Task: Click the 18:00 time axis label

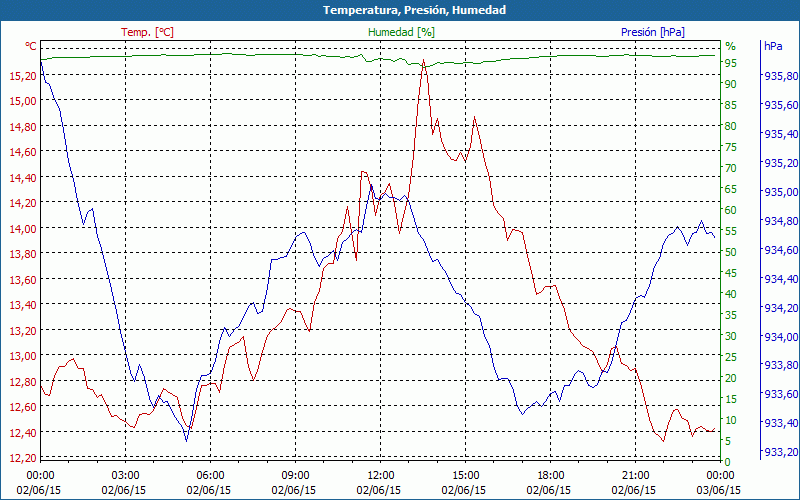Action: click(x=551, y=475)
